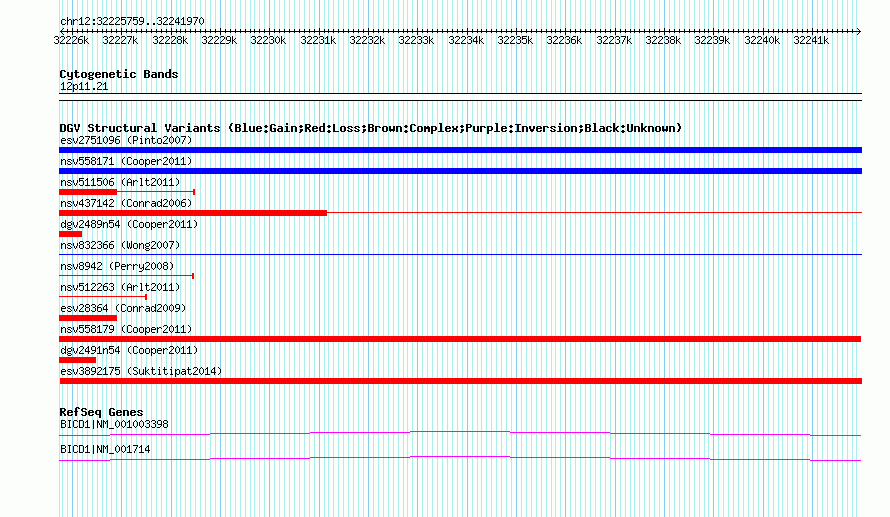Click the 32230k ruler tick label
890x517 pixels.
pos(268,40)
